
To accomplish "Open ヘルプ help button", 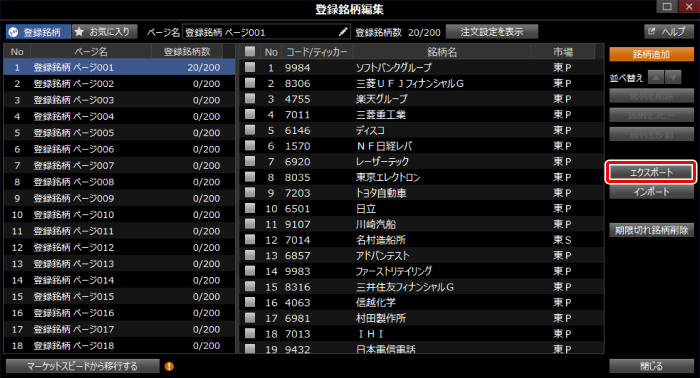I will 669,32.
